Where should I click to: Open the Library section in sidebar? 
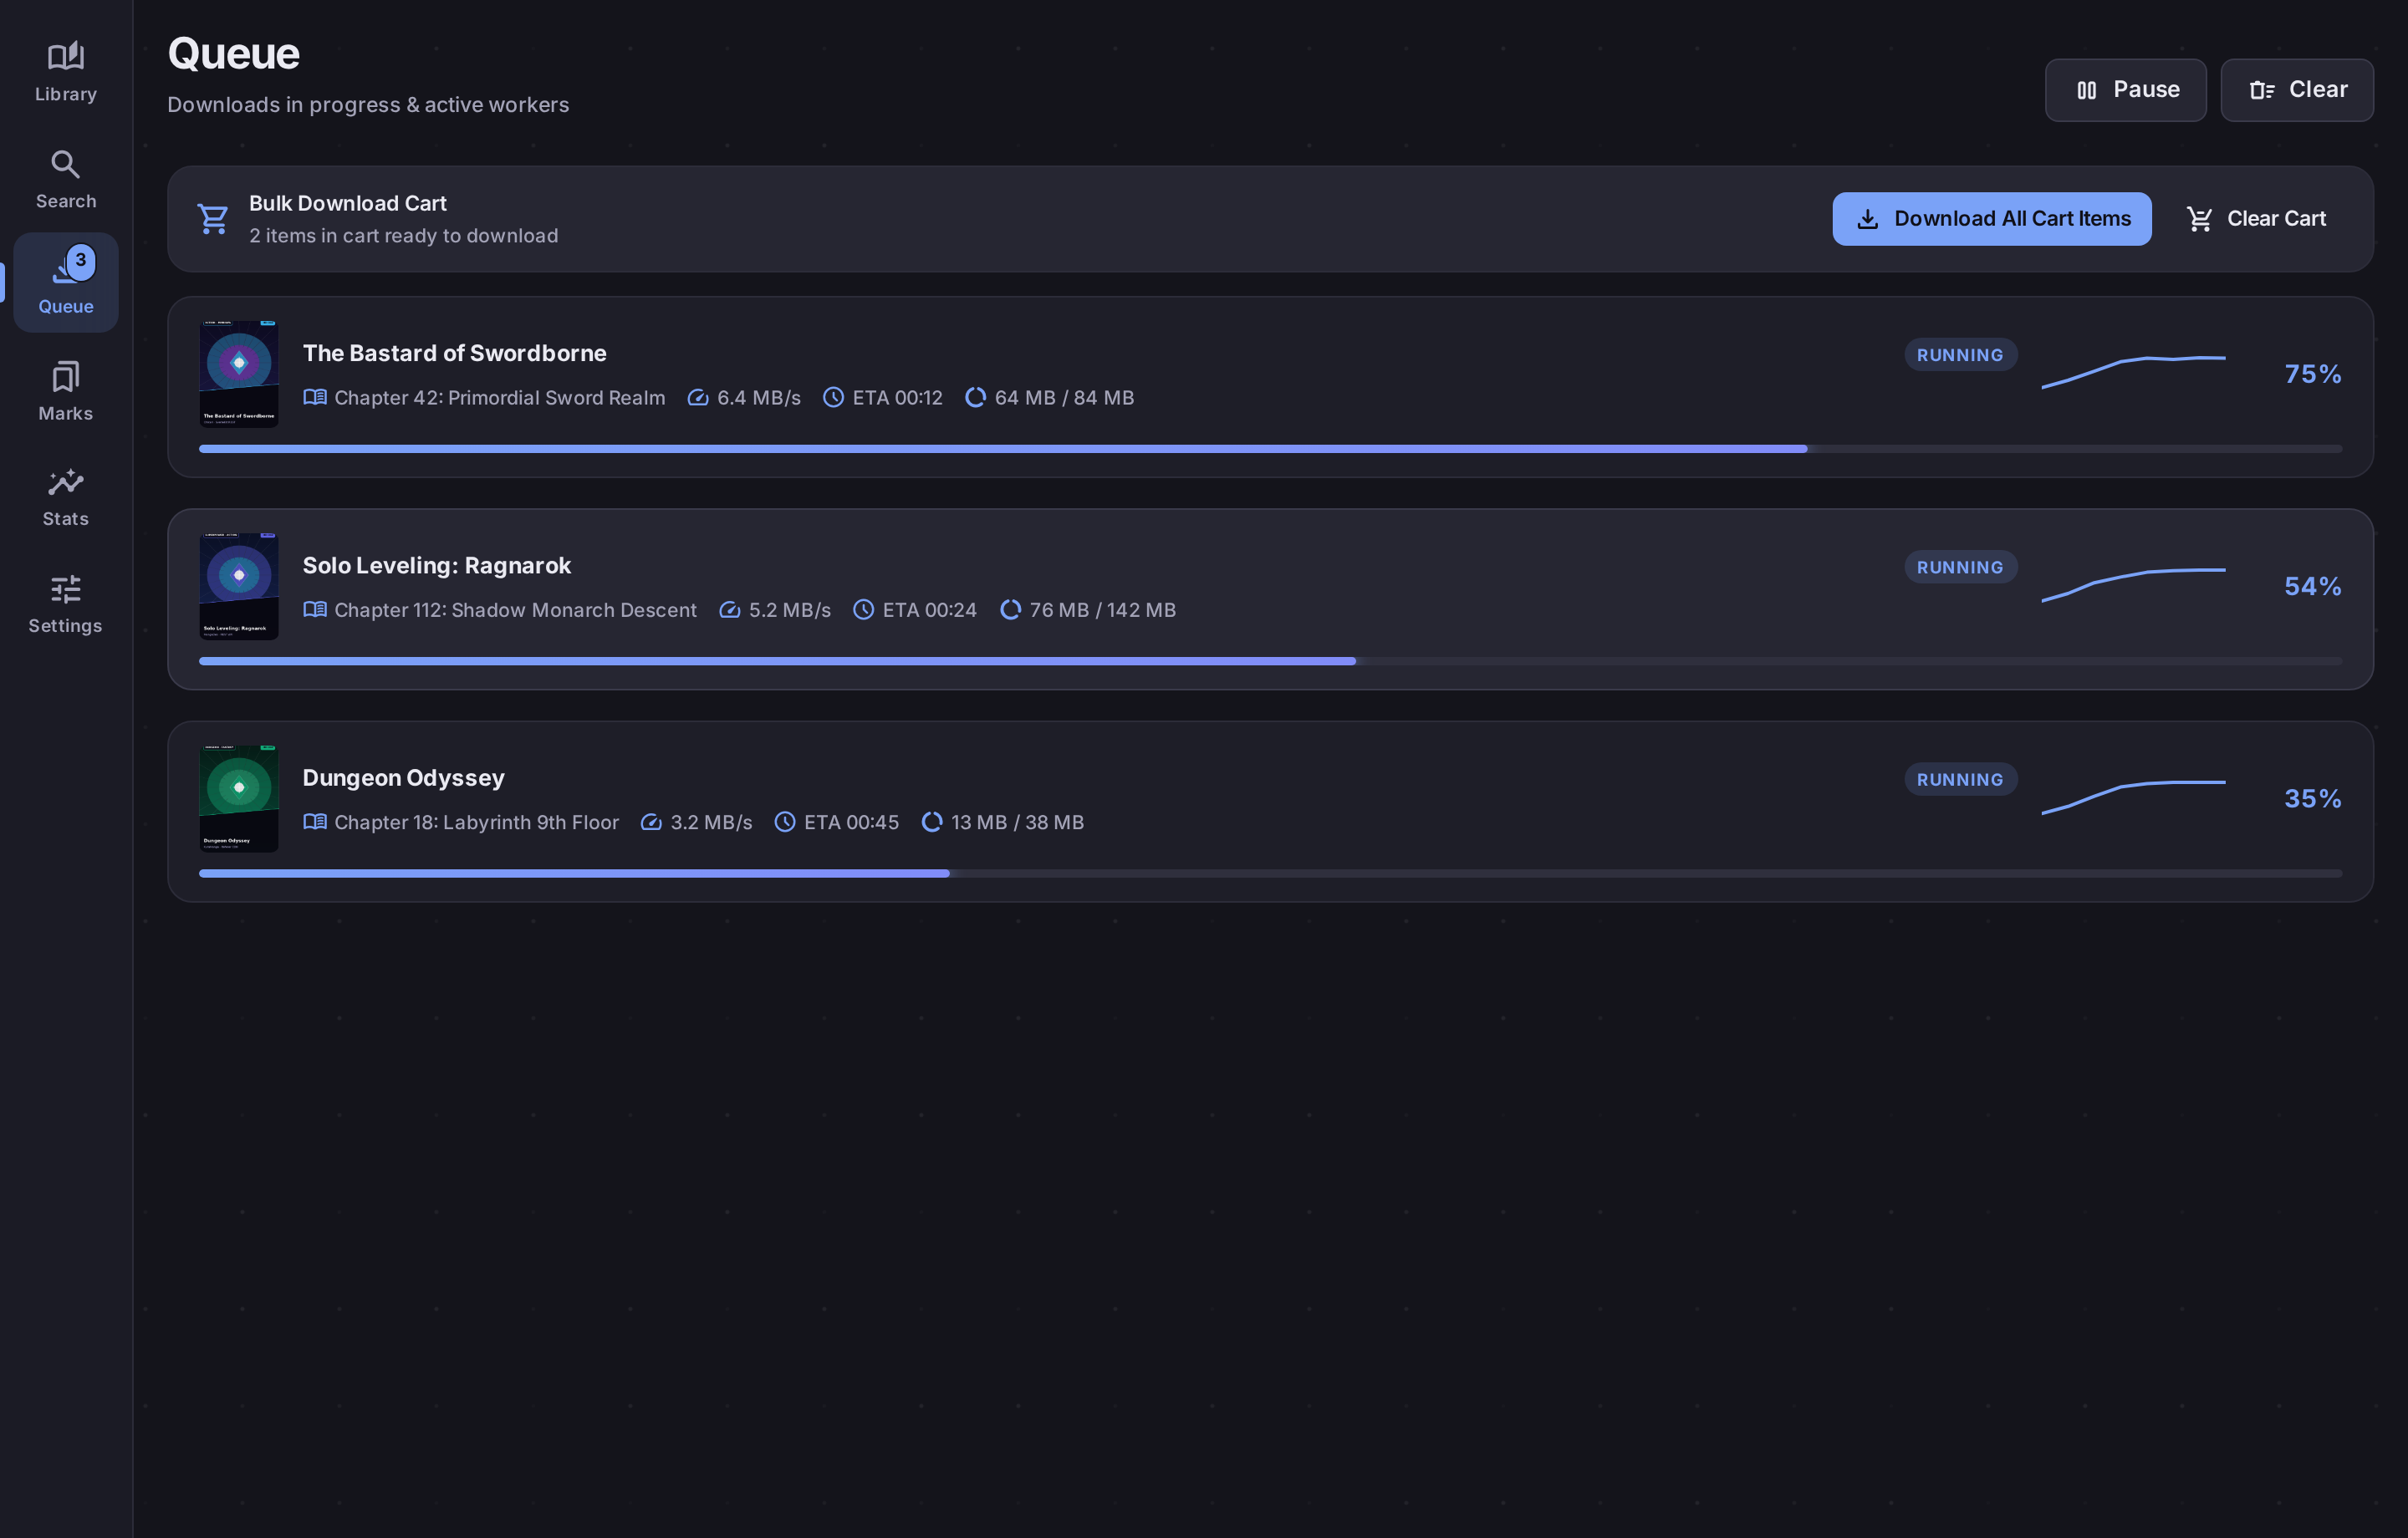click(66, 72)
